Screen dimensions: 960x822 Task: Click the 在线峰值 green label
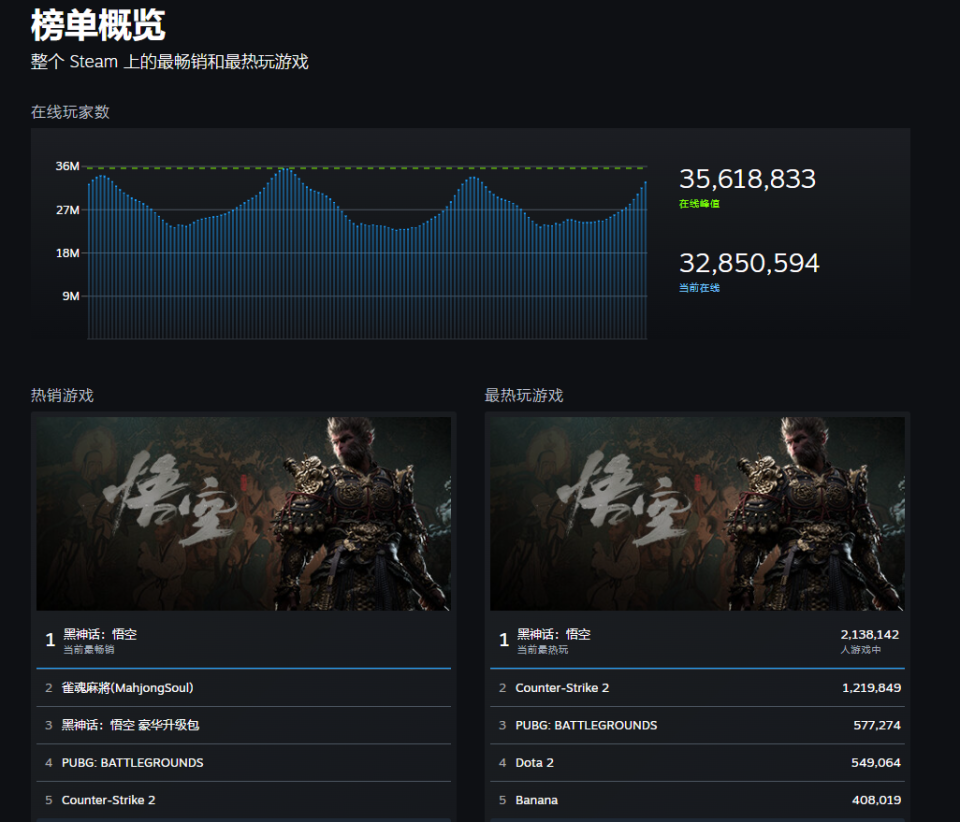click(699, 204)
